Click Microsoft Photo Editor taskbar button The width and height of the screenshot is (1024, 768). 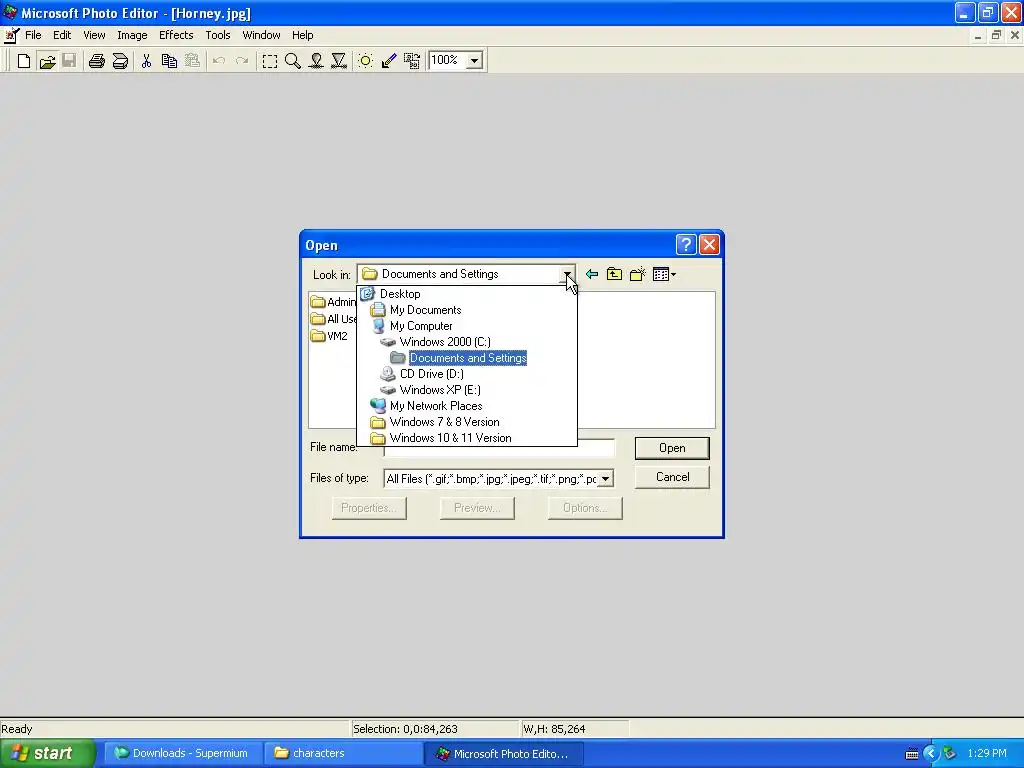click(x=502, y=754)
